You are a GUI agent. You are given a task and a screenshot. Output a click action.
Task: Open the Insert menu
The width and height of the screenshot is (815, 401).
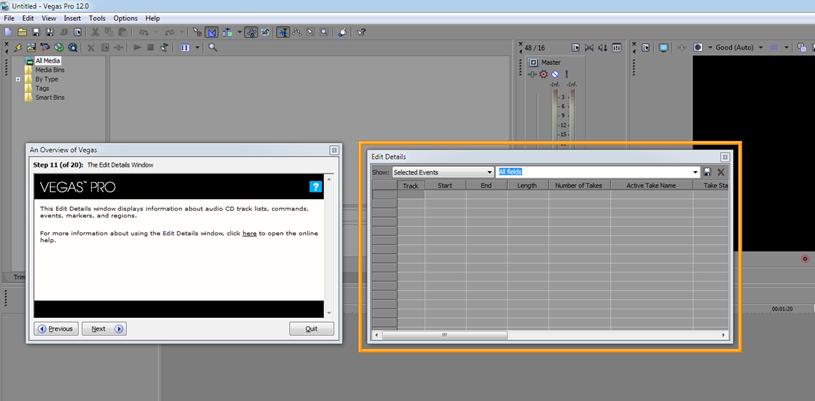72,18
